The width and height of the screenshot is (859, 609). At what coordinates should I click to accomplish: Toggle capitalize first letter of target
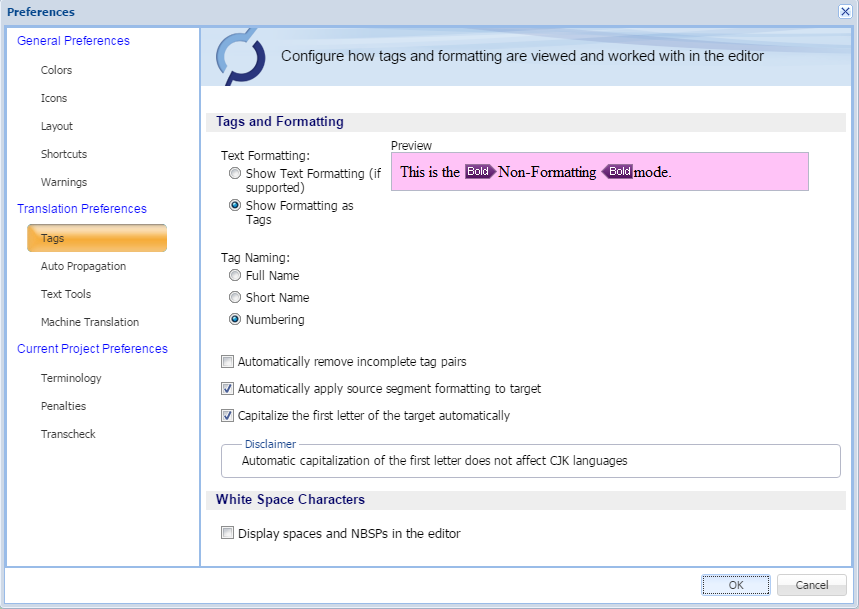(227, 415)
